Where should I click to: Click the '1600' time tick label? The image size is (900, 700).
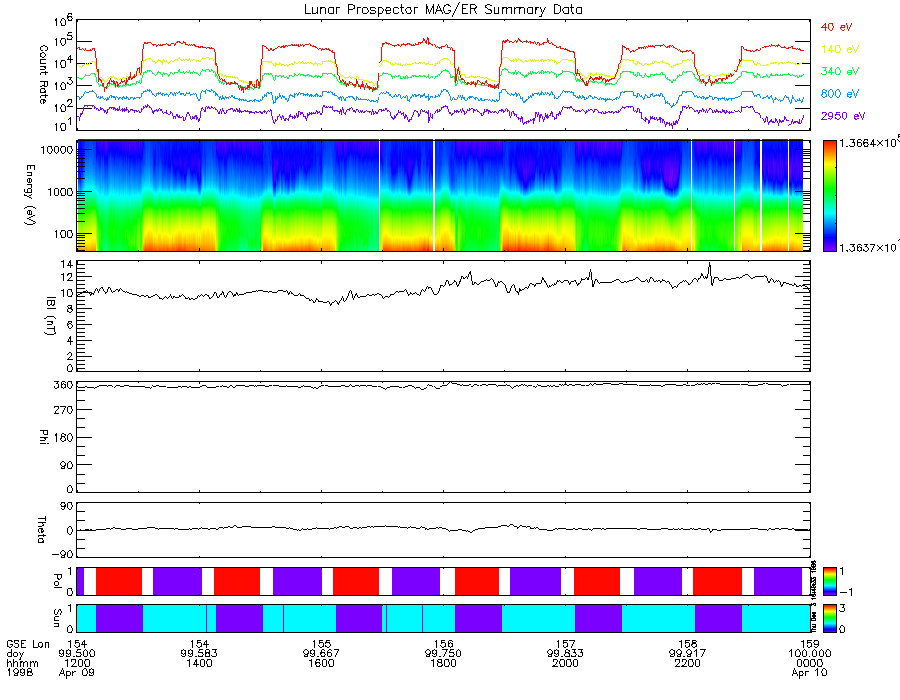click(x=321, y=663)
